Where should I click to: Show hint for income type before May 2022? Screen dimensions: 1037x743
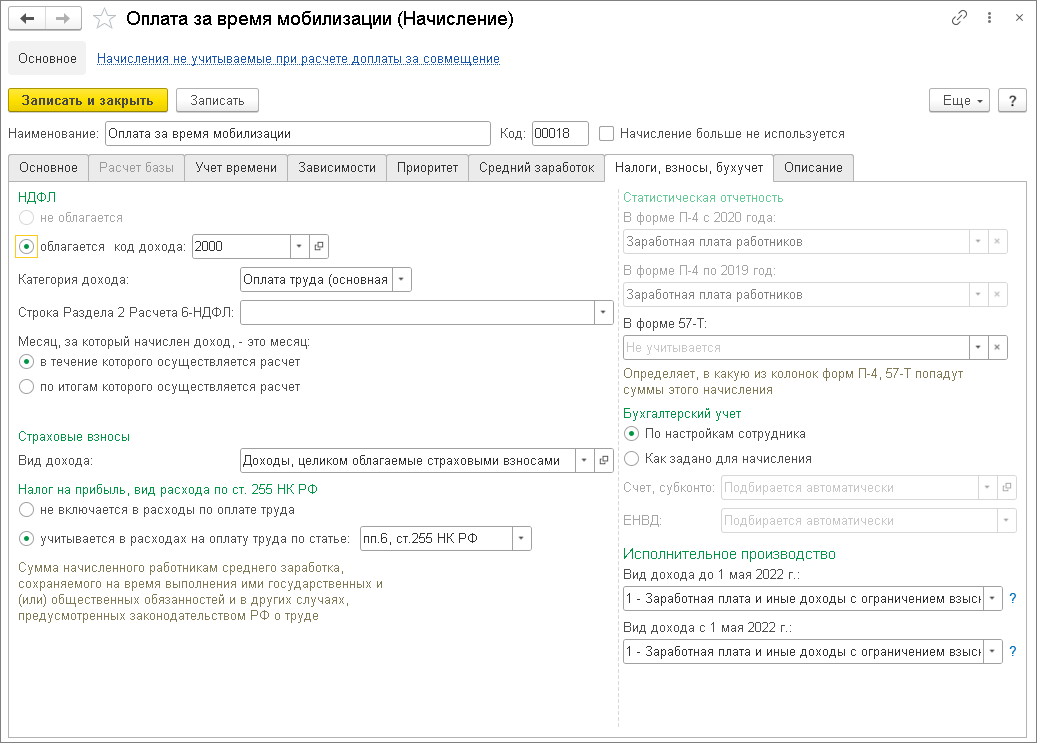pyautogui.click(x=1013, y=598)
